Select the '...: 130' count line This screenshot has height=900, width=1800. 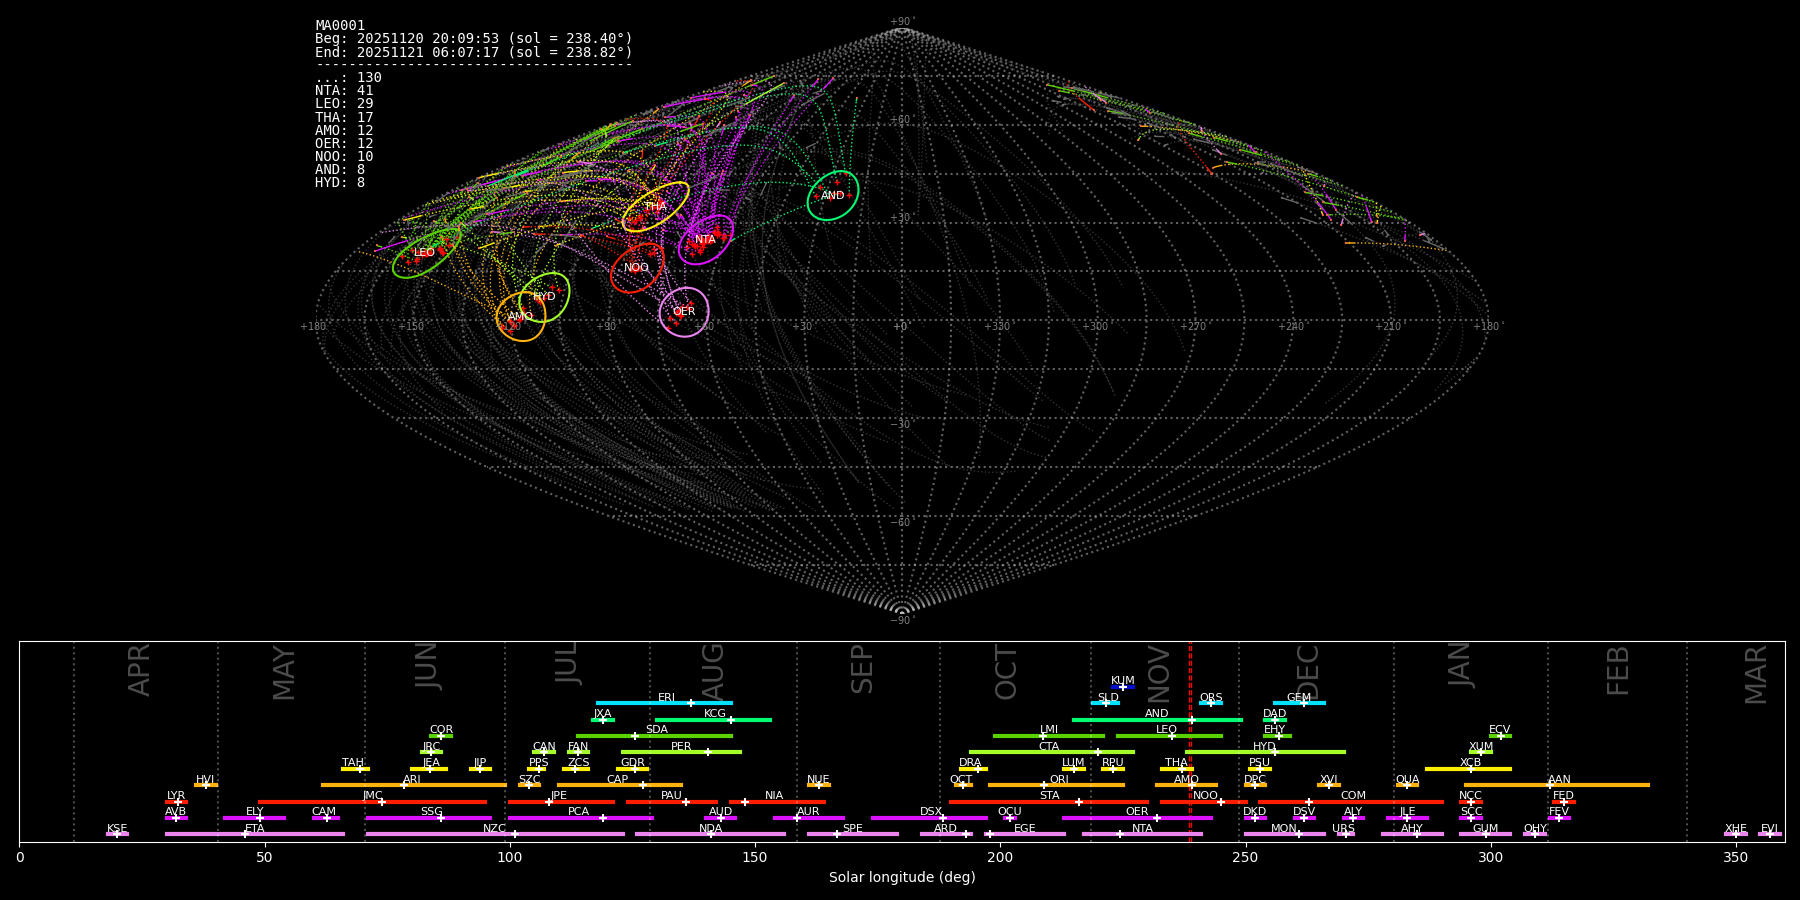click(348, 78)
